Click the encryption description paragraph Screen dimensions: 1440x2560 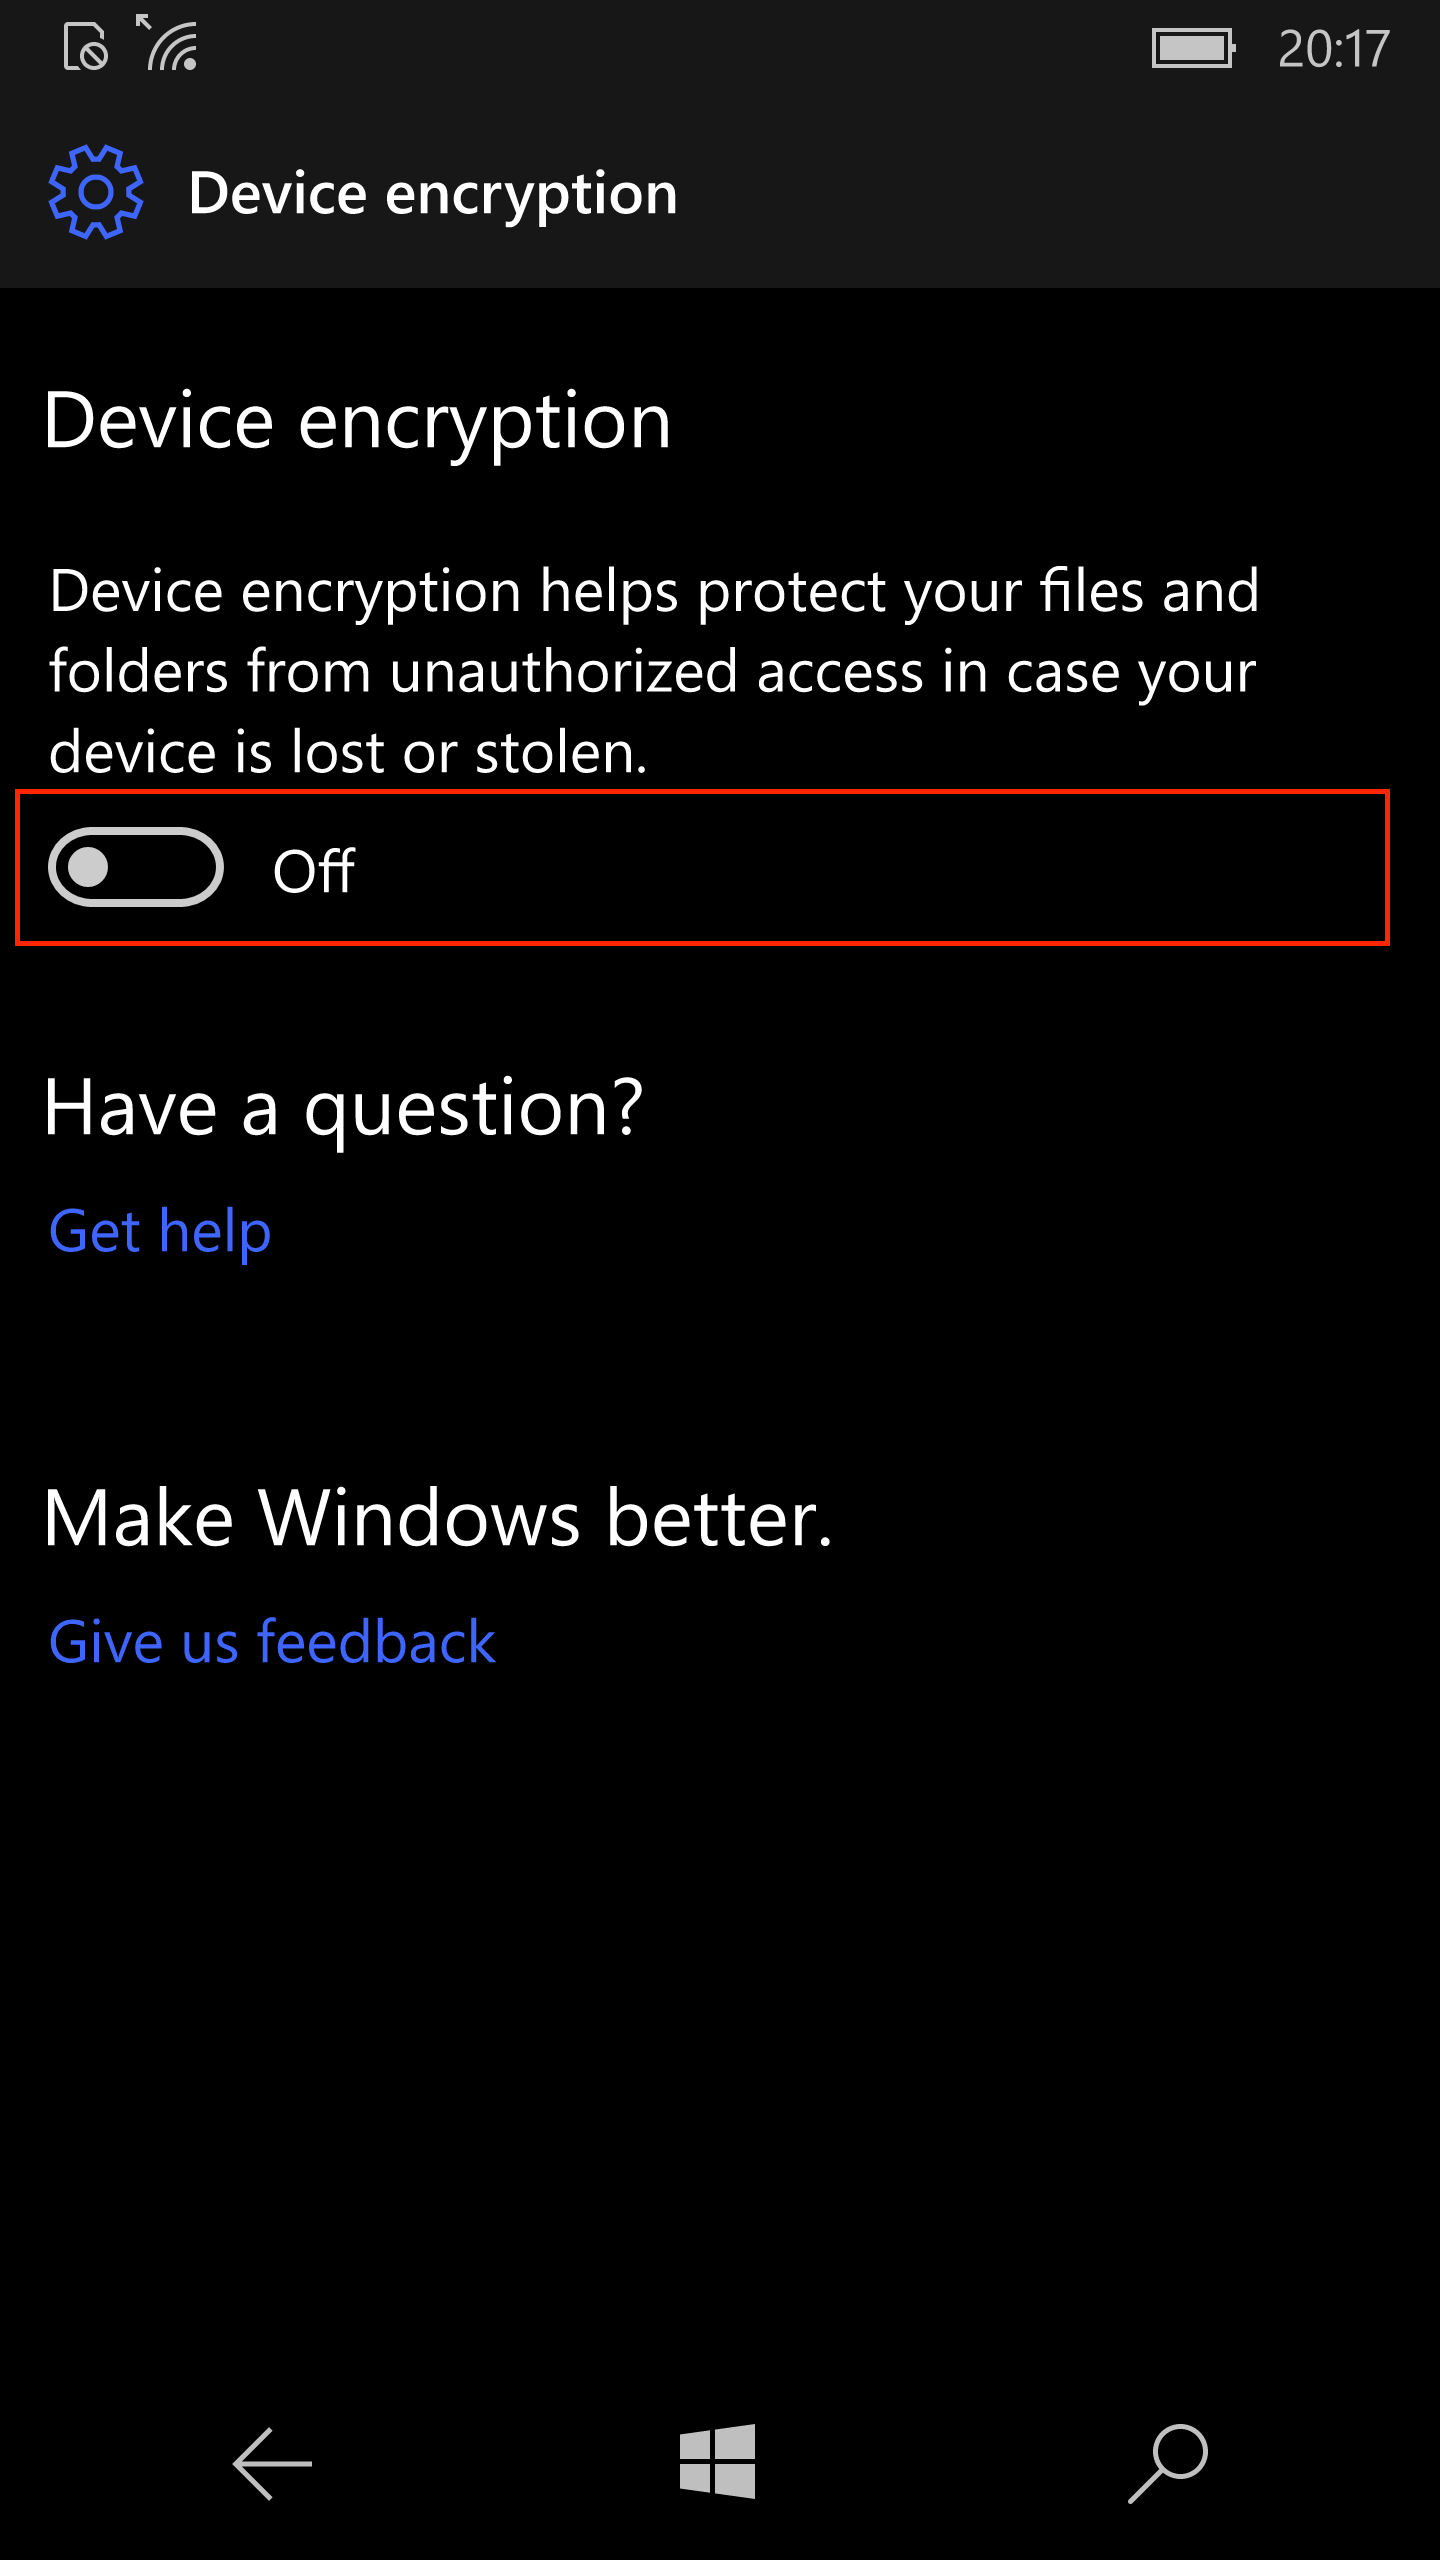click(654, 671)
